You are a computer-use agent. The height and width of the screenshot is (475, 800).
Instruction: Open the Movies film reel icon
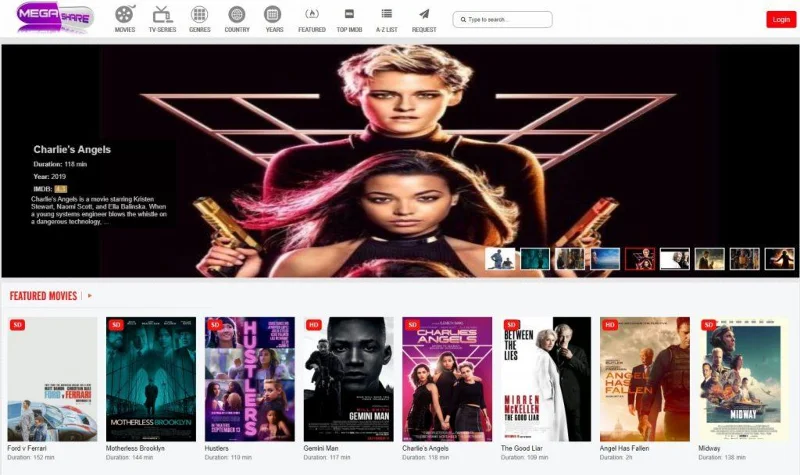[124, 14]
